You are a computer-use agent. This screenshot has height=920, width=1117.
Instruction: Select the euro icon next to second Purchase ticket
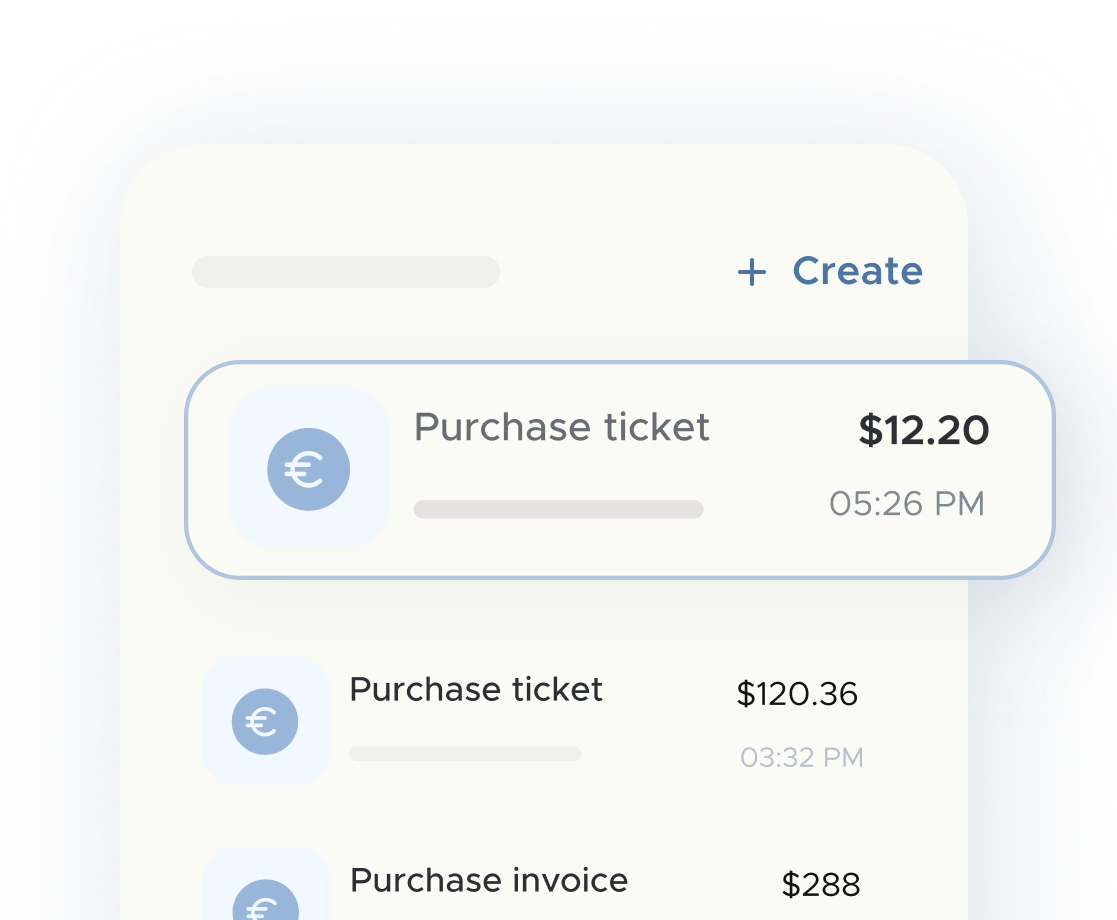click(265, 721)
